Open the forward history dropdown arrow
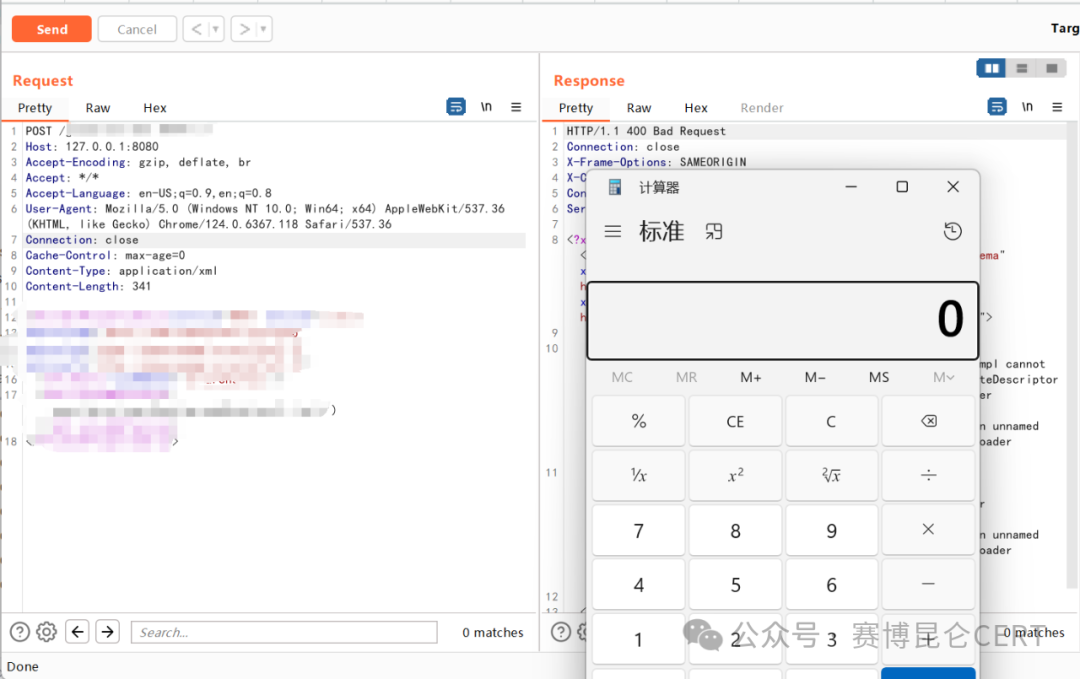 coord(264,29)
